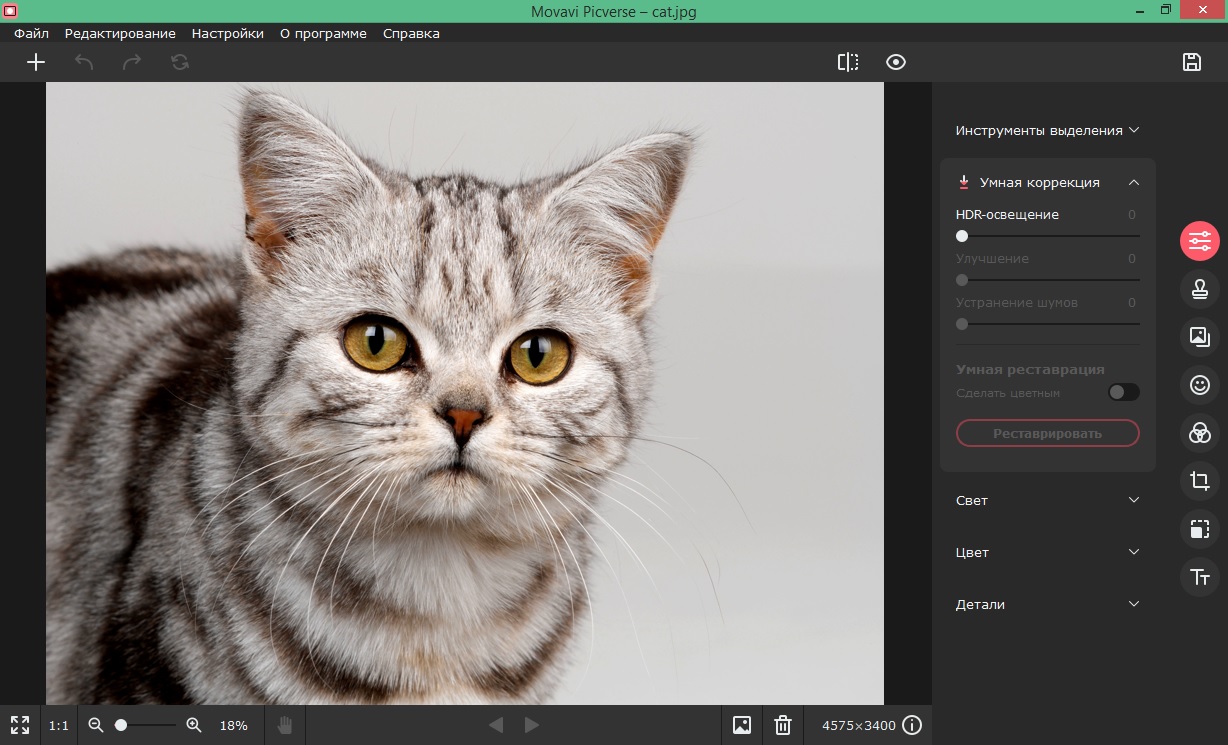Reset all changes with circular arrows icon
Viewport: 1228px width, 745px height.
pos(179,62)
